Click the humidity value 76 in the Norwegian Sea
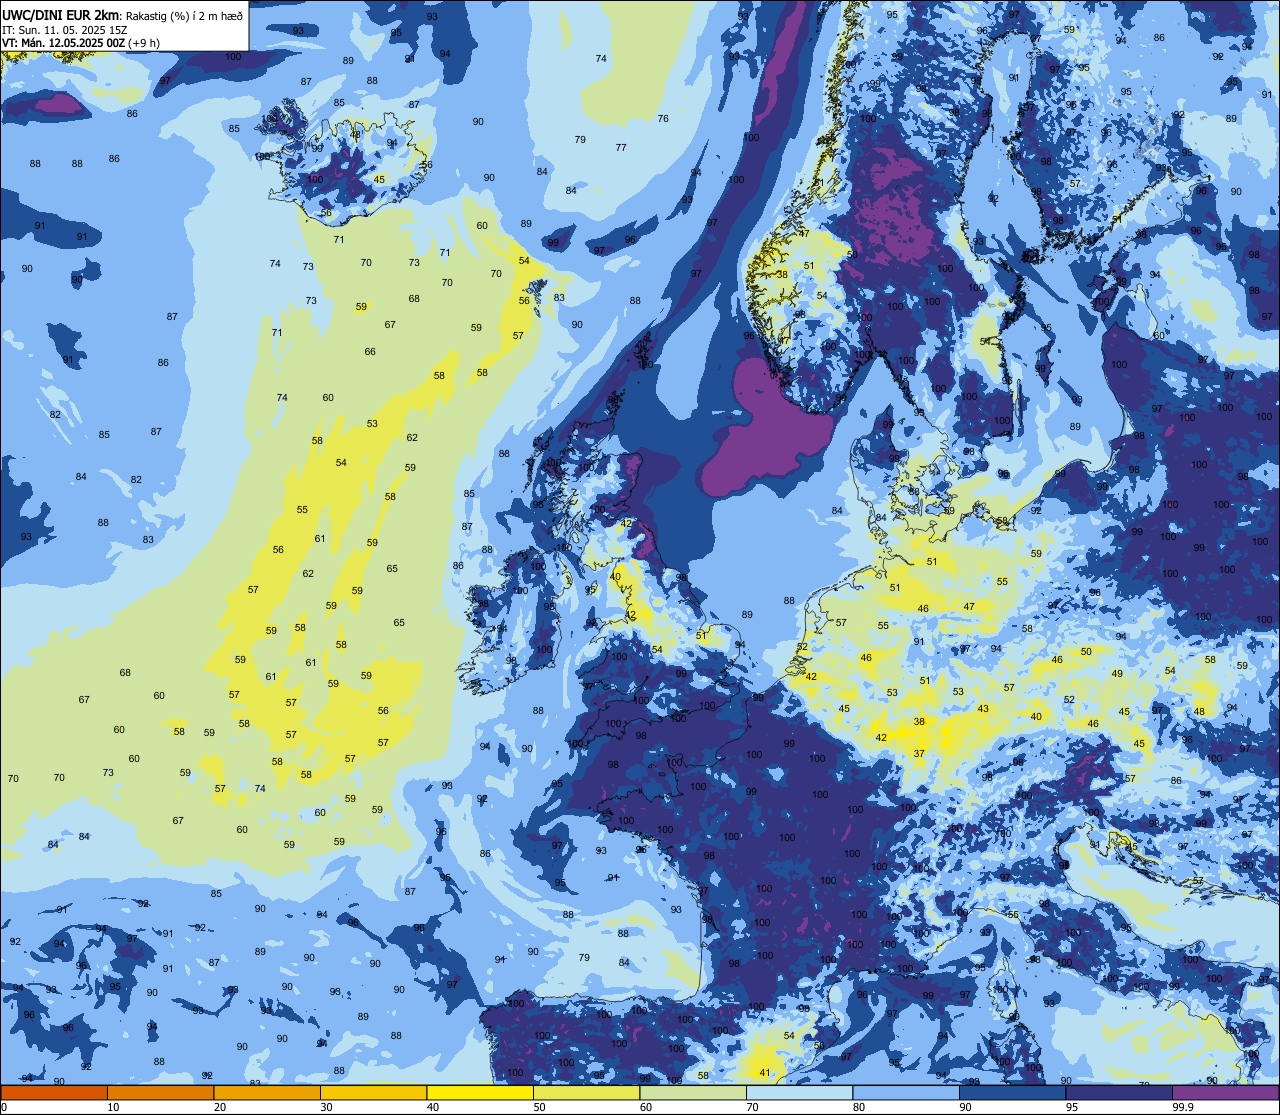The image size is (1280, 1115). (663, 119)
